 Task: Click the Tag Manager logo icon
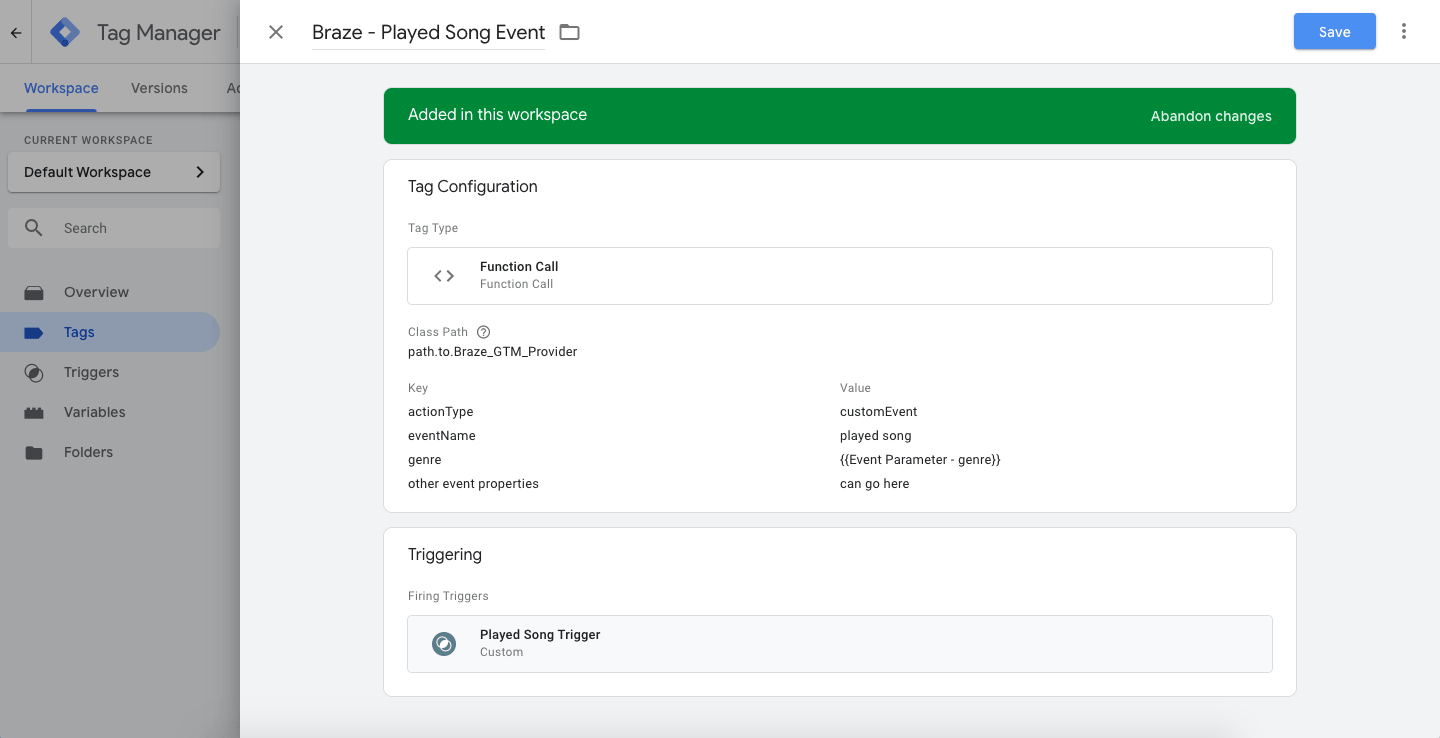[x=65, y=32]
